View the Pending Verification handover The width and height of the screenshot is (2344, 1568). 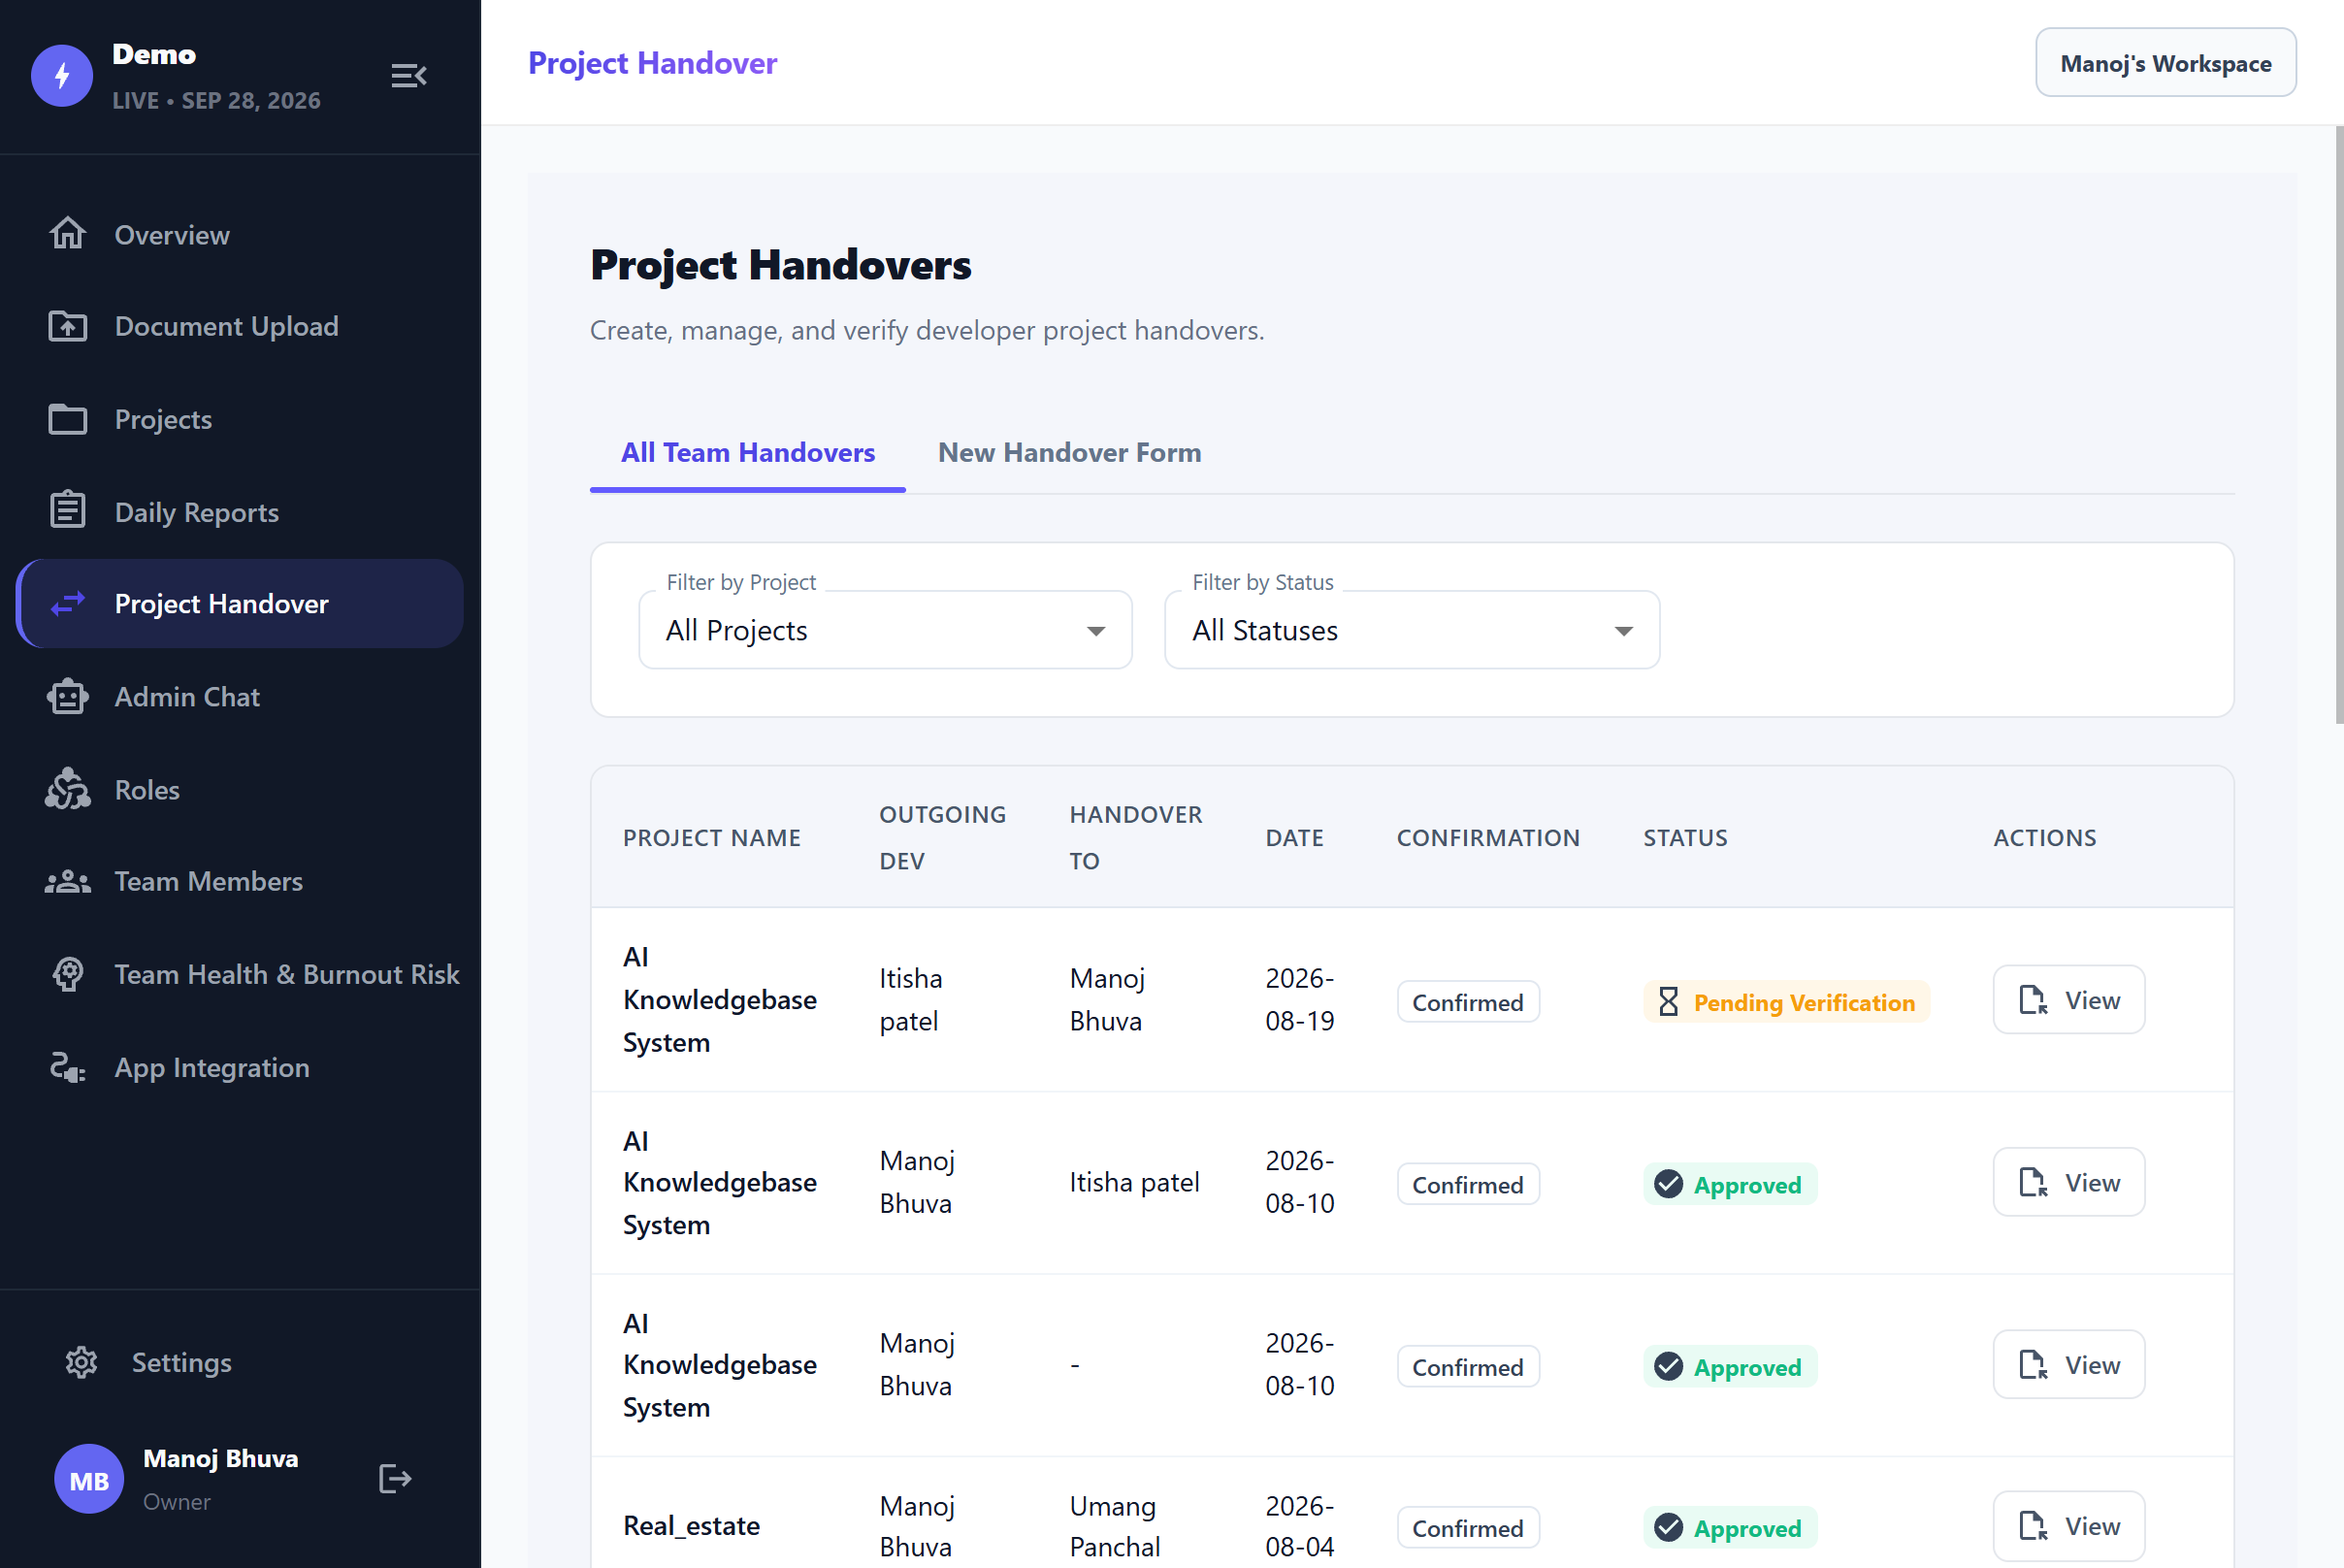tap(2068, 1000)
